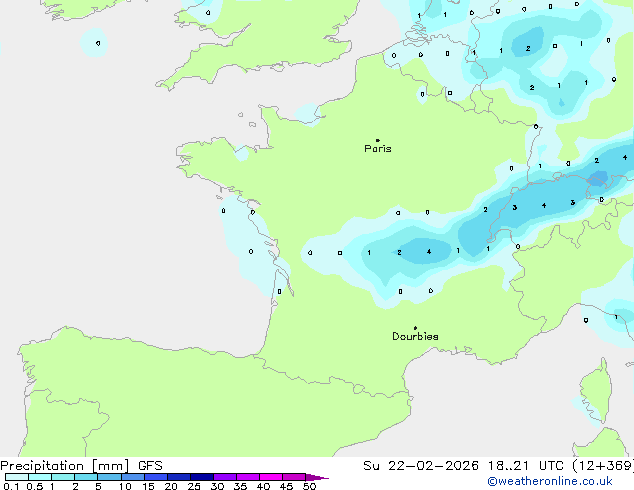Pick the 0.1–0.5 mm legend color
634x490 pixels.
pos(17,477)
